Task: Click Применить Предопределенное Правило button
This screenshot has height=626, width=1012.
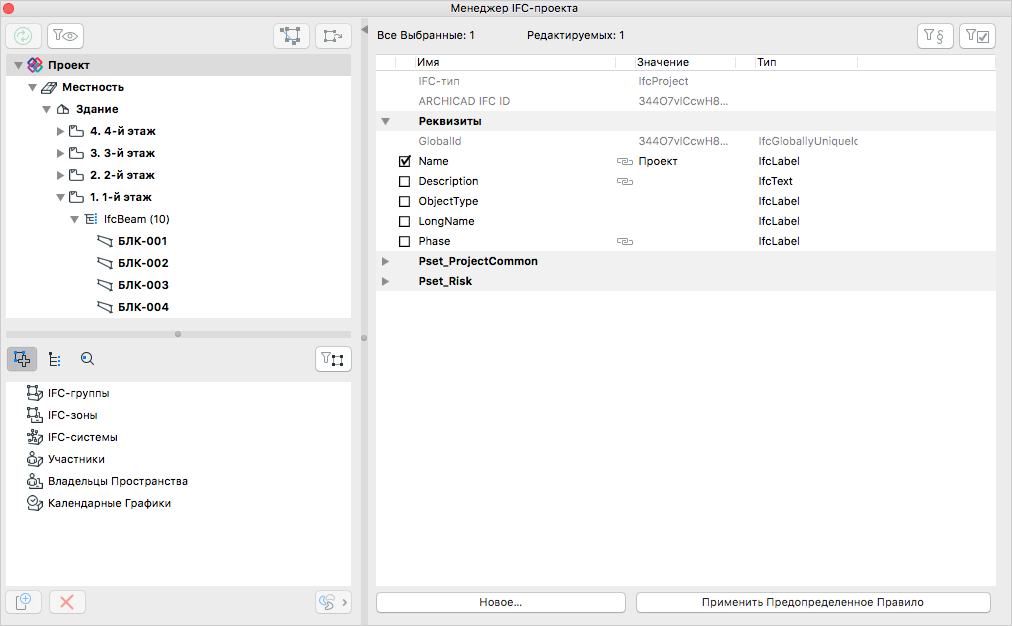Action: 813,602
